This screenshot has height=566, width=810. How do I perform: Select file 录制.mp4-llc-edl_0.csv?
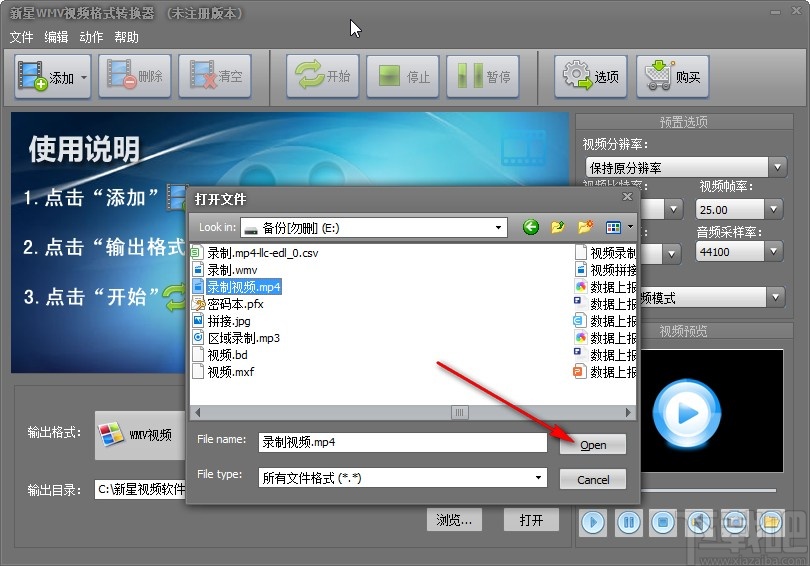click(x=263, y=253)
